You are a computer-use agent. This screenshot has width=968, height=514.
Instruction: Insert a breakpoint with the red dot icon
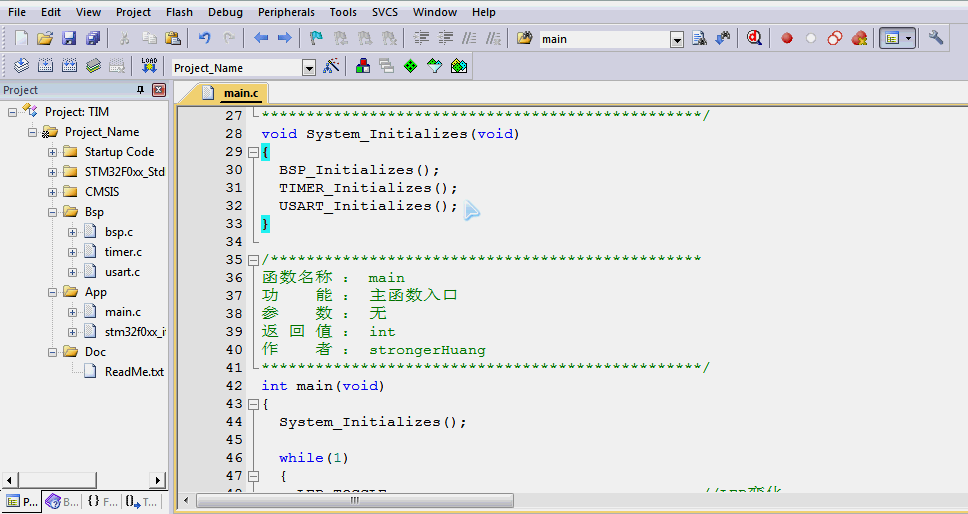click(x=786, y=38)
